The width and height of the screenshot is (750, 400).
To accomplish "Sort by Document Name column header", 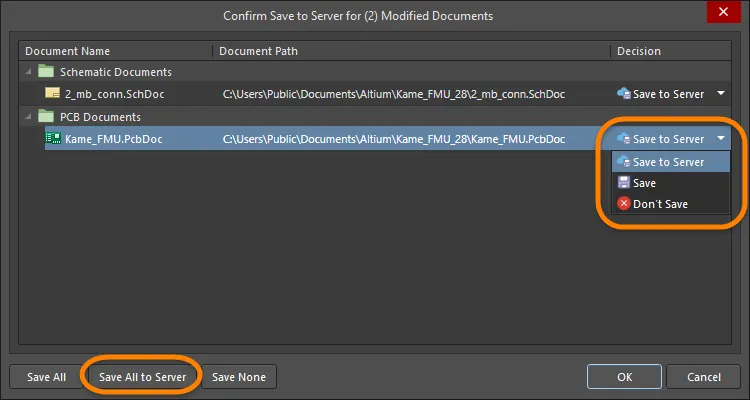I will click(116, 51).
